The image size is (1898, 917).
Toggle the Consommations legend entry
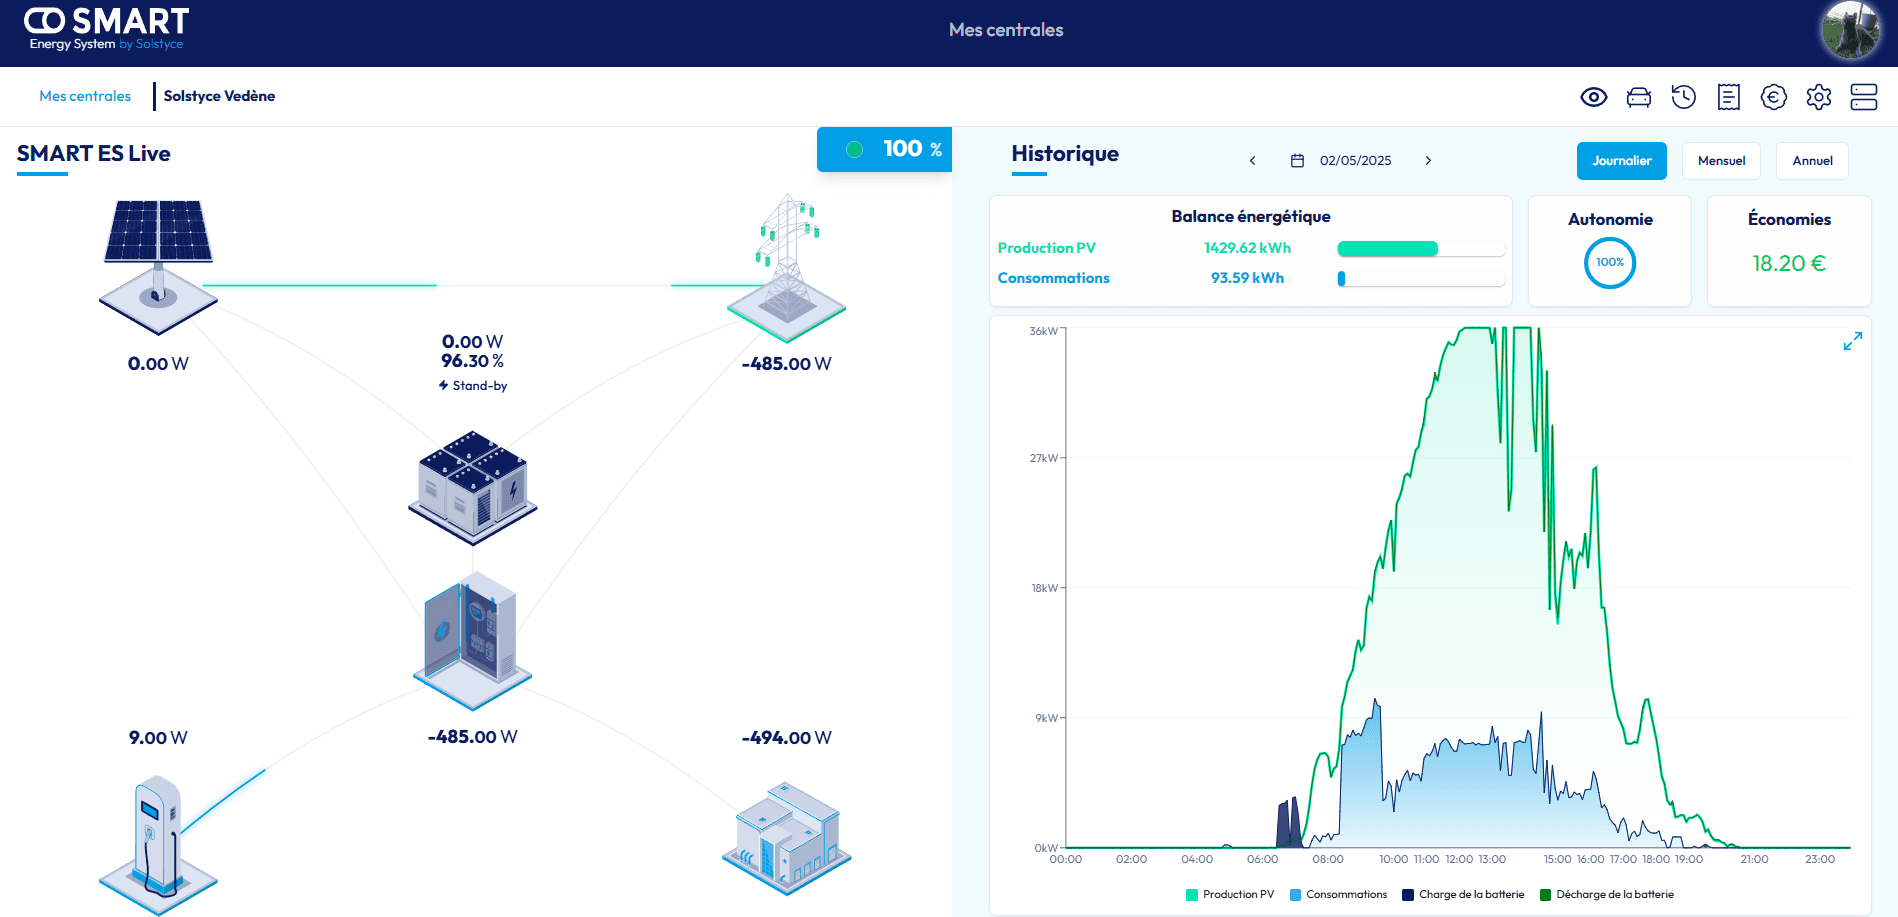pos(1340,894)
